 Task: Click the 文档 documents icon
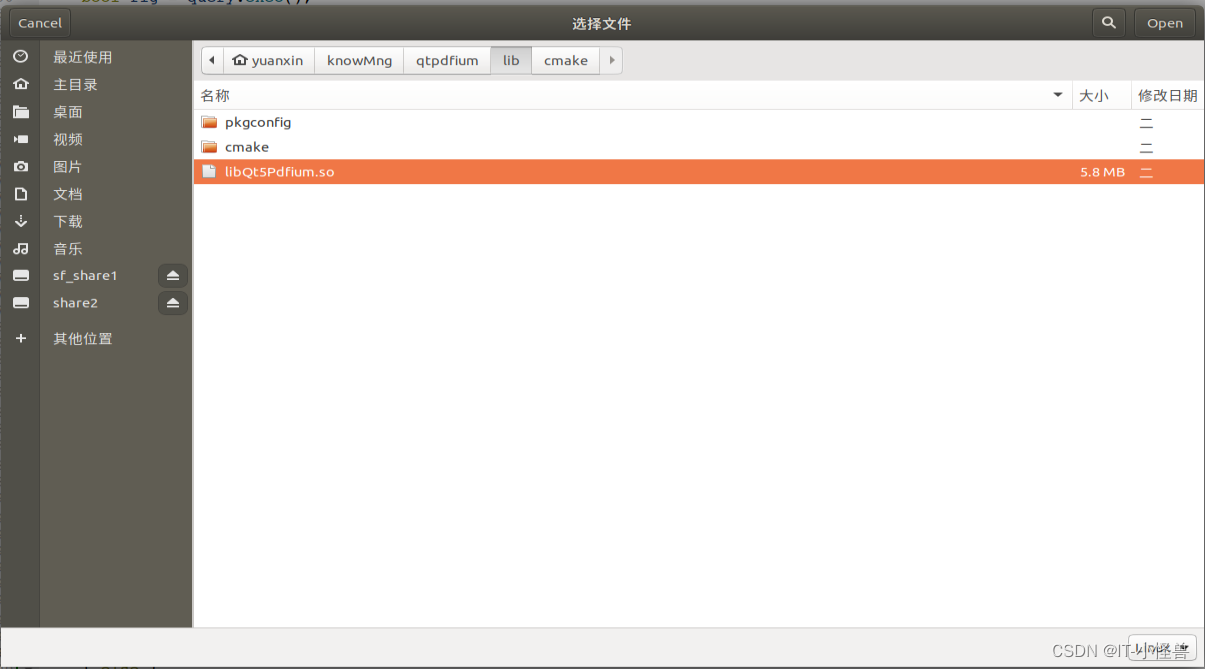[20, 193]
